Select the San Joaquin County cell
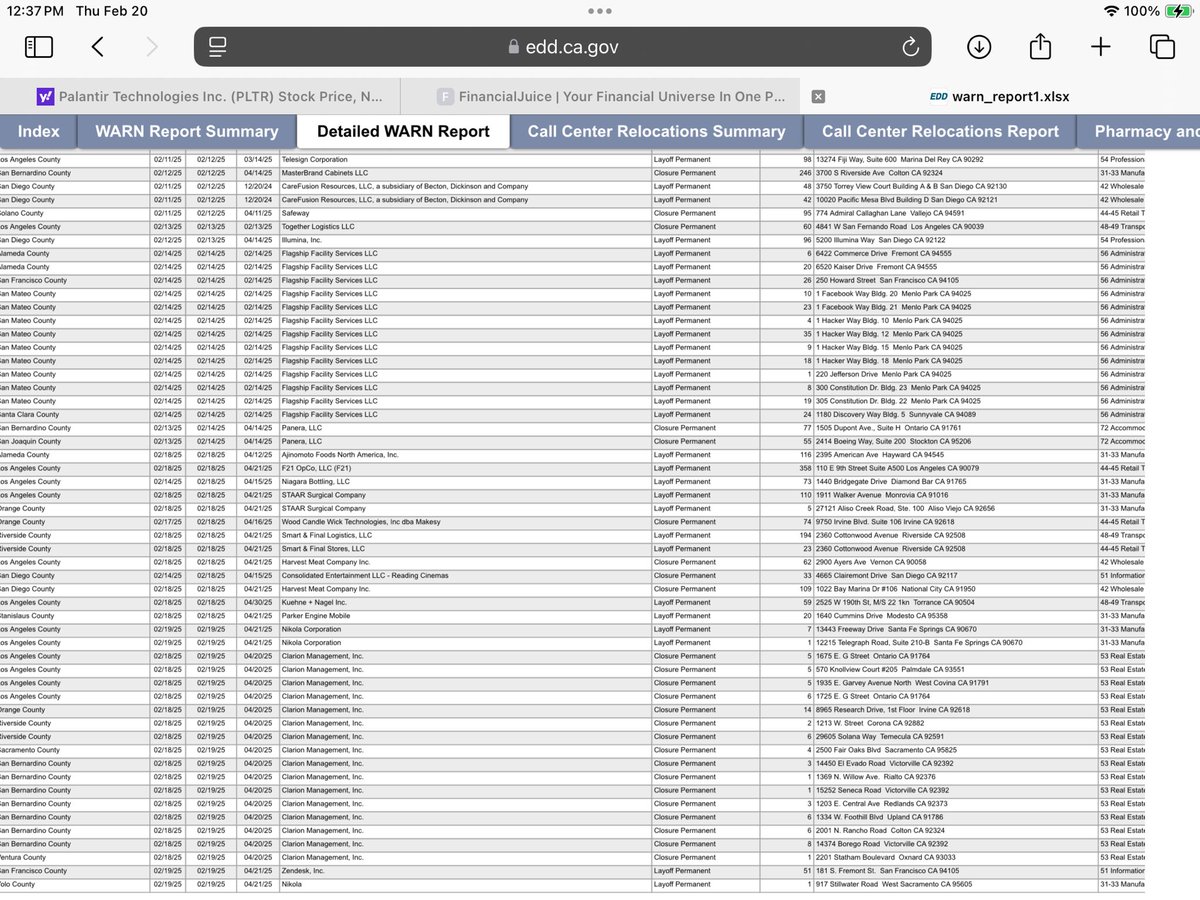 click(x=74, y=441)
